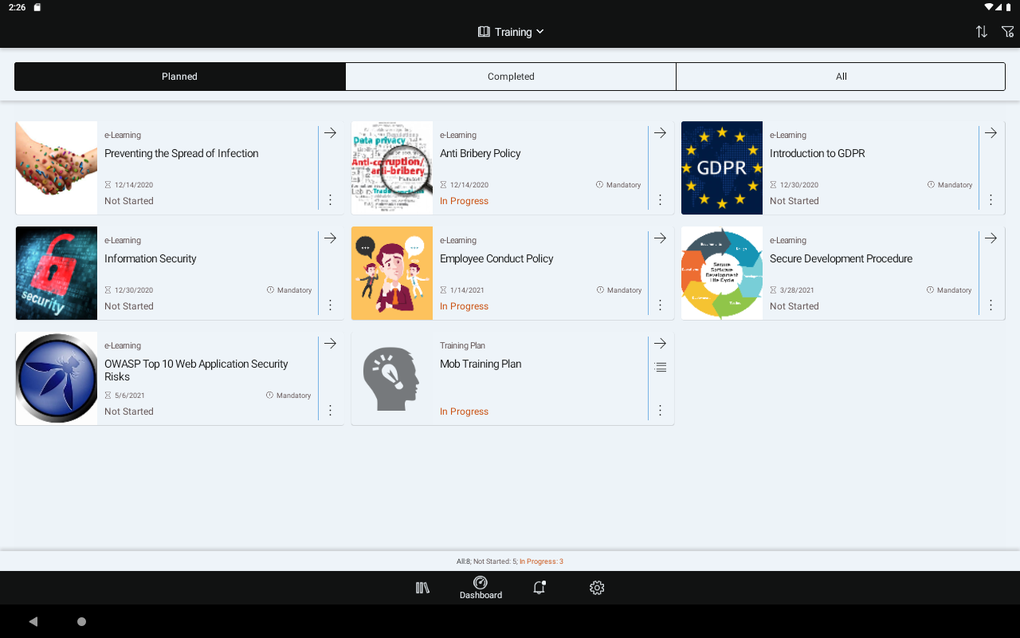The image size is (1020, 638).
Task: Click the list icon on Mob Training Plan card
Action: (x=660, y=368)
